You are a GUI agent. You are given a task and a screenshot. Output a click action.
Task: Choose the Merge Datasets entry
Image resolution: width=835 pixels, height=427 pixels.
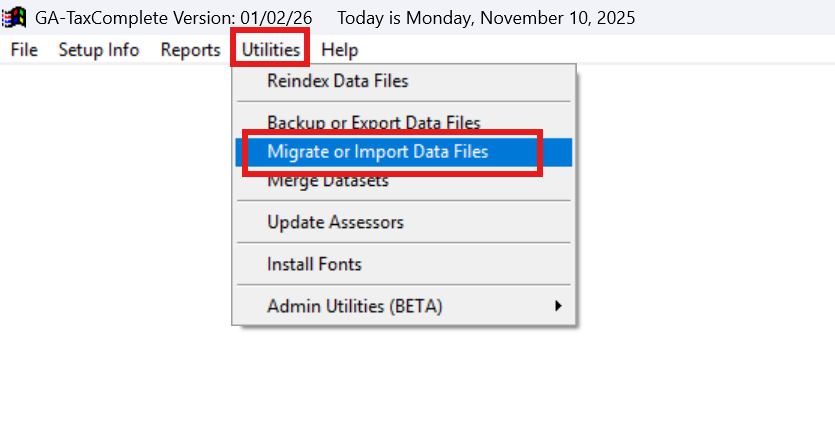click(x=327, y=182)
